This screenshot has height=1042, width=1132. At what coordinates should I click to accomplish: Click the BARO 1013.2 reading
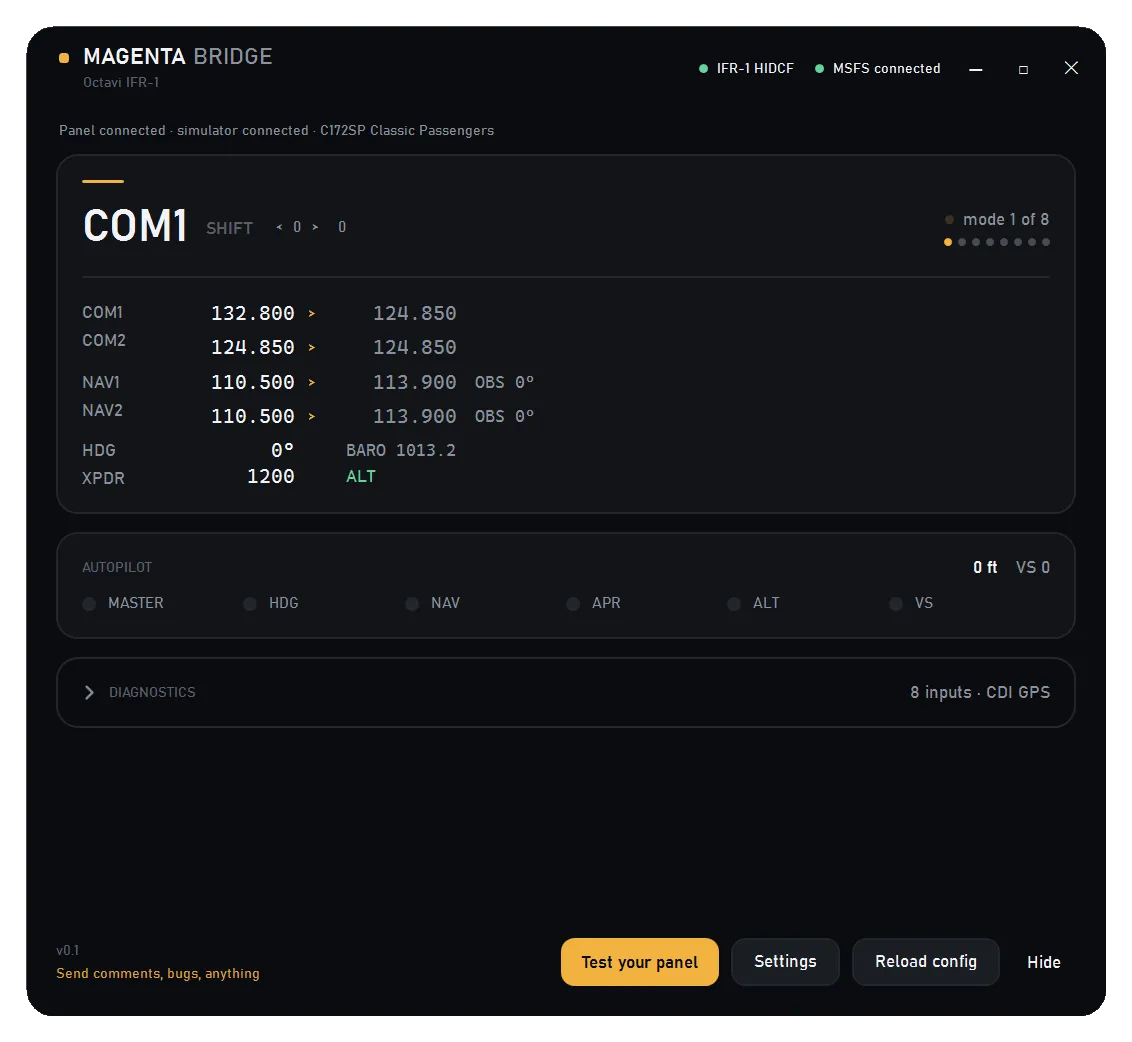click(x=401, y=451)
